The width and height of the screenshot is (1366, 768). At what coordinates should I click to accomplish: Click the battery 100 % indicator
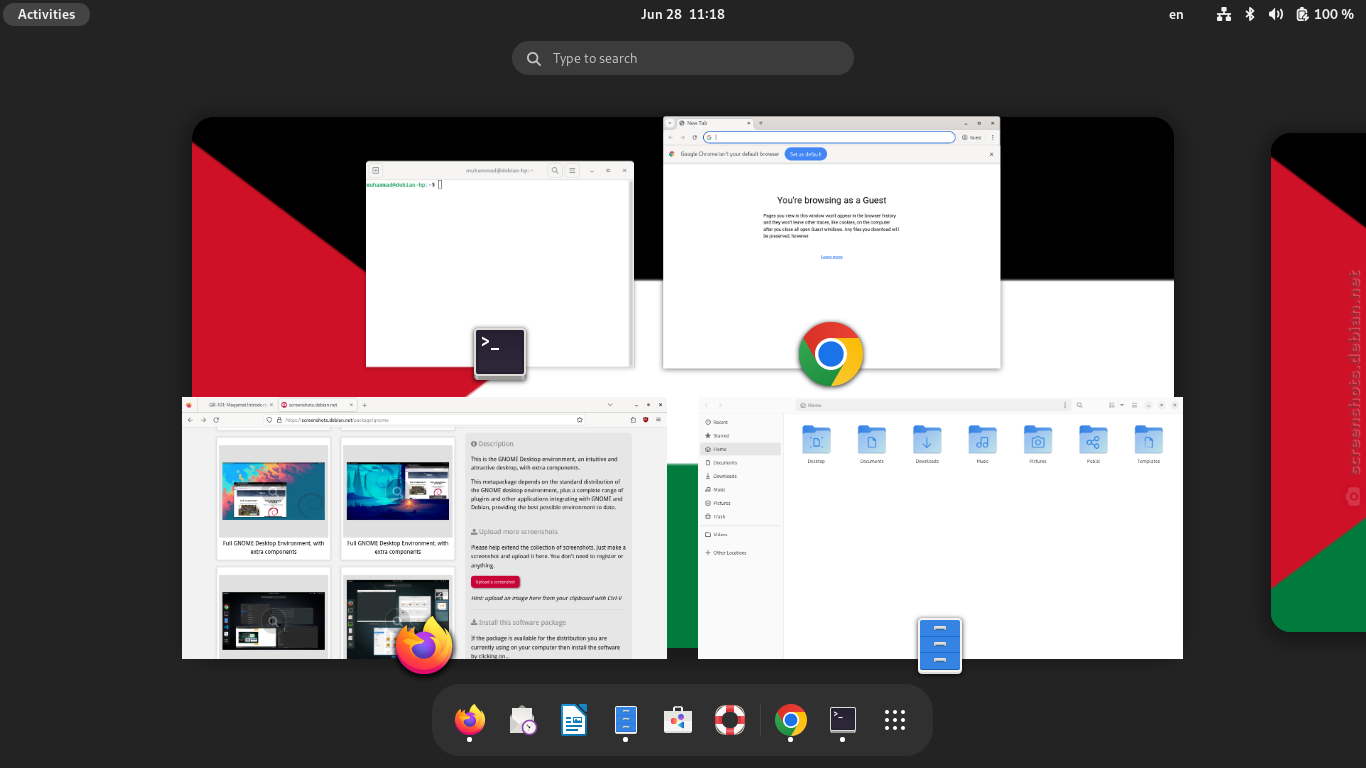coord(1325,14)
